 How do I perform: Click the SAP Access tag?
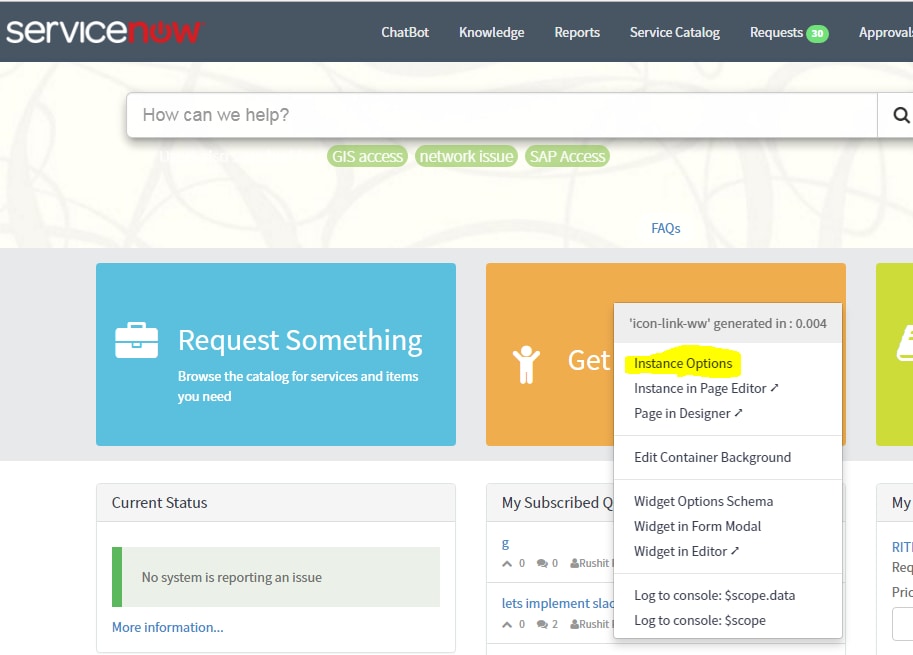point(567,156)
